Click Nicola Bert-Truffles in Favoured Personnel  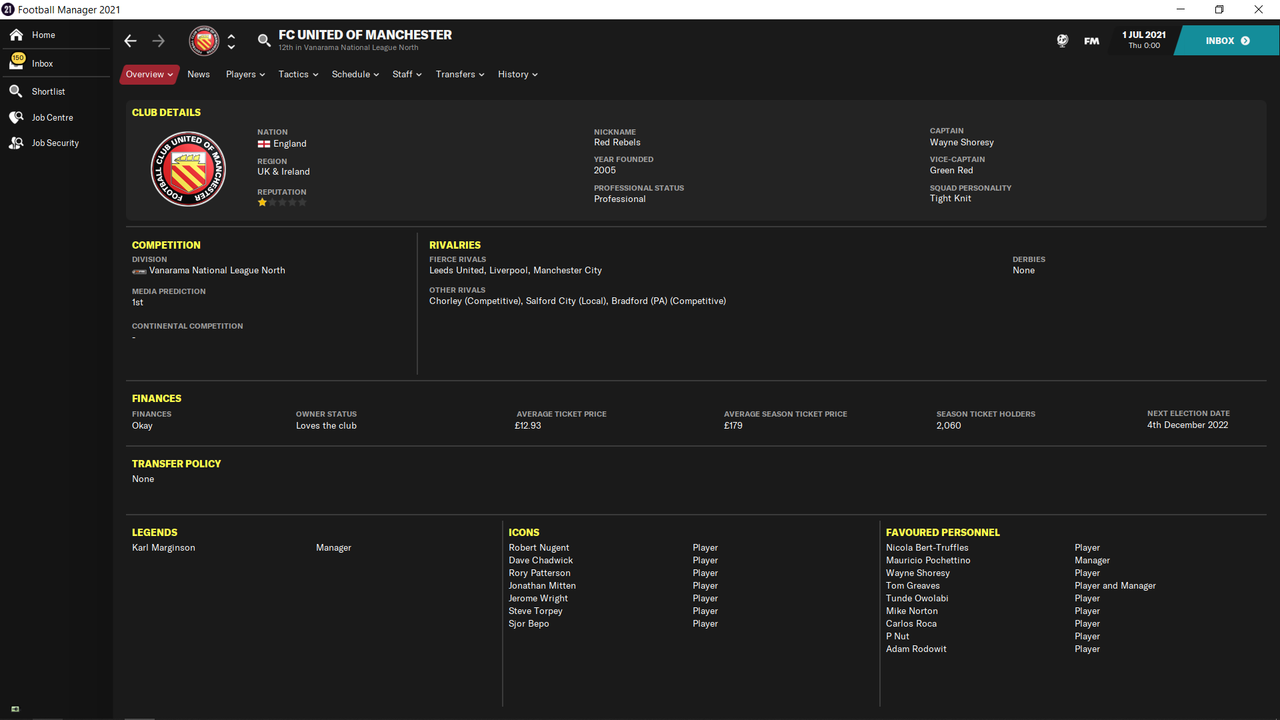tap(927, 548)
